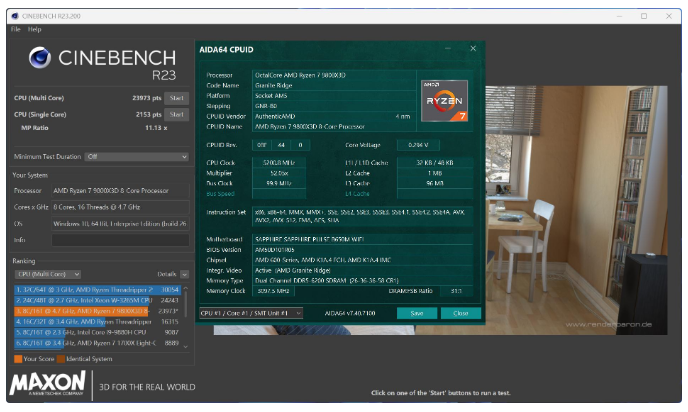Screen dimensions: 688x412
Task: Click Save in AIDA64 CPUID
Action: pyautogui.click(x=416, y=313)
